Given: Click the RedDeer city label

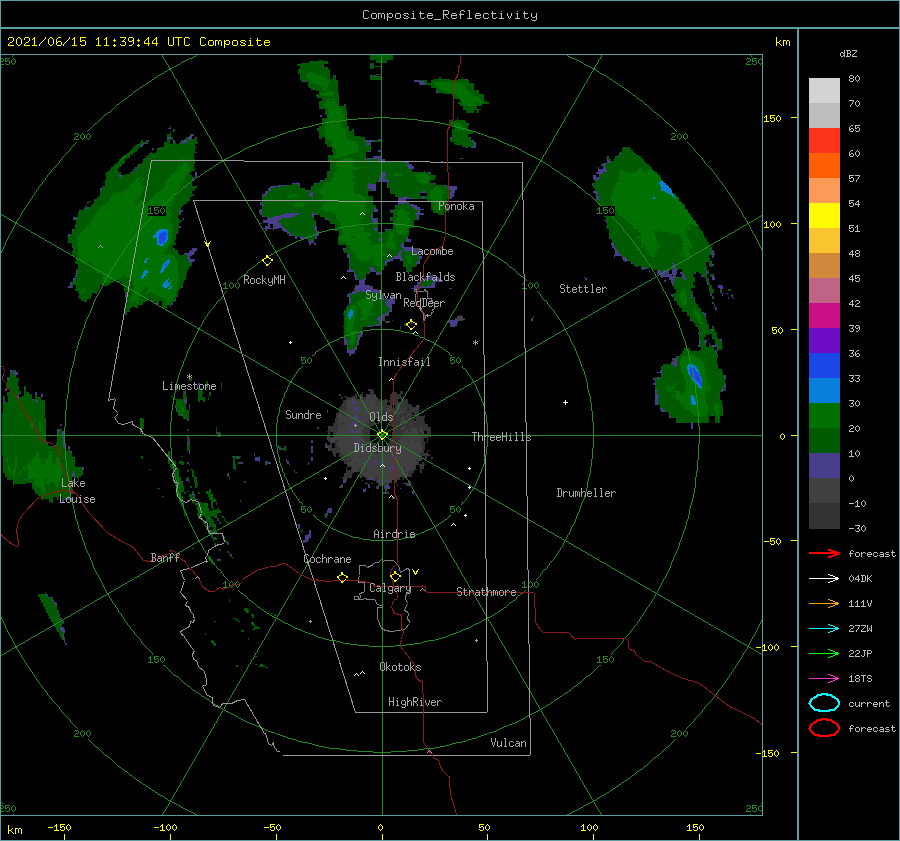Looking at the screenshot, I should click(x=424, y=303).
